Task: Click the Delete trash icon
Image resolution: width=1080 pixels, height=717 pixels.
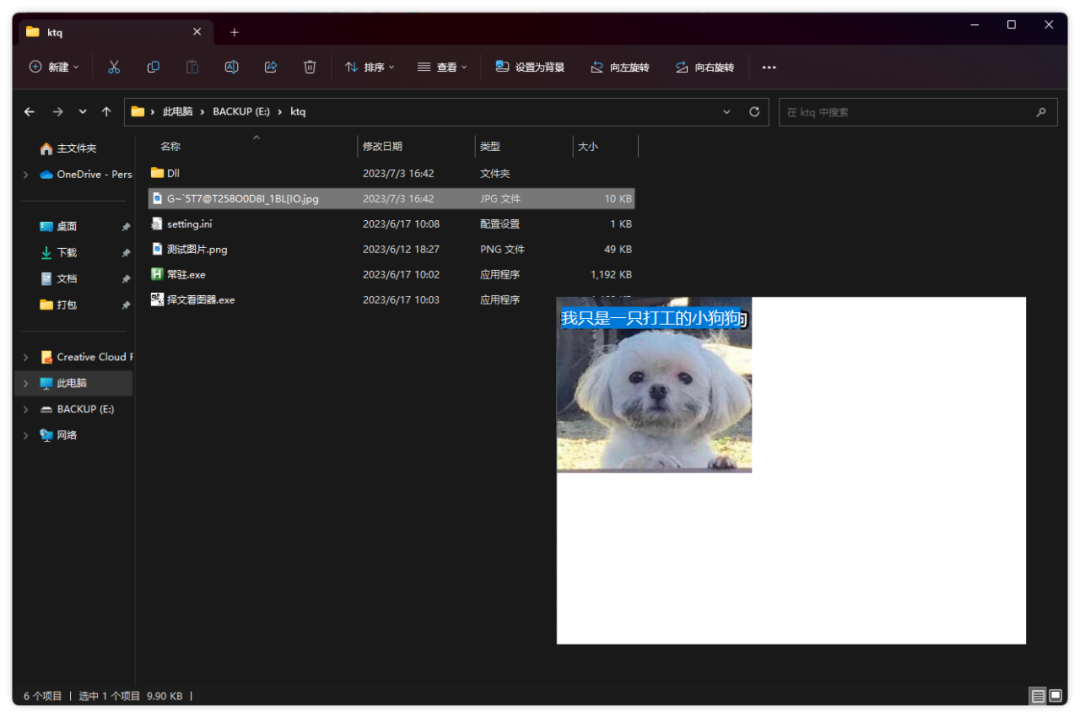Action: pyautogui.click(x=310, y=67)
